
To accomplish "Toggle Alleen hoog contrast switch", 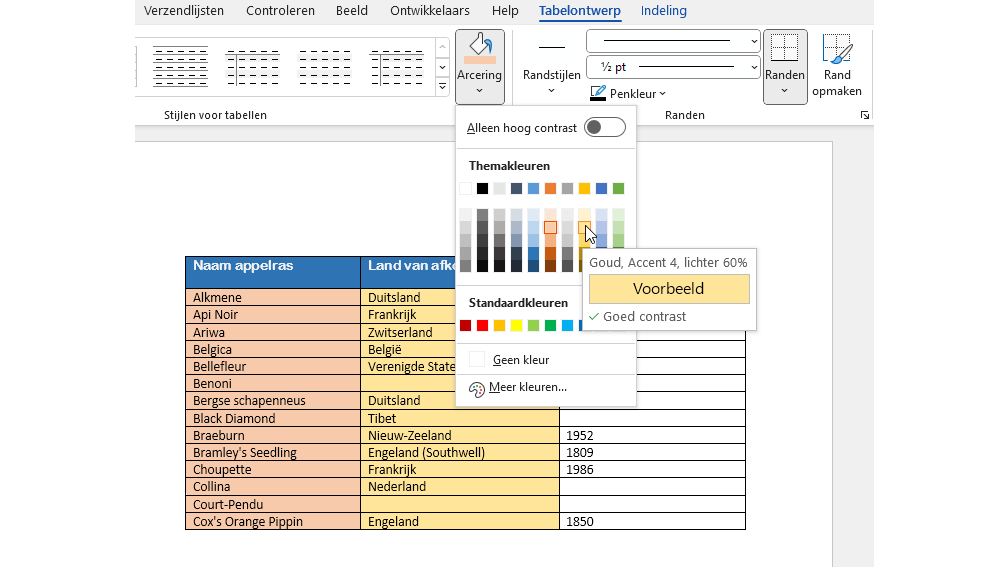I will [605, 127].
